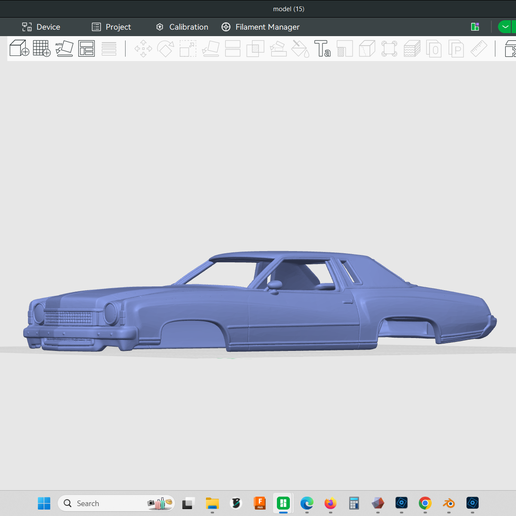Open Task View from the taskbar
Image resolution: width=516 pixels, height=516 pixels.
(187, 503)
